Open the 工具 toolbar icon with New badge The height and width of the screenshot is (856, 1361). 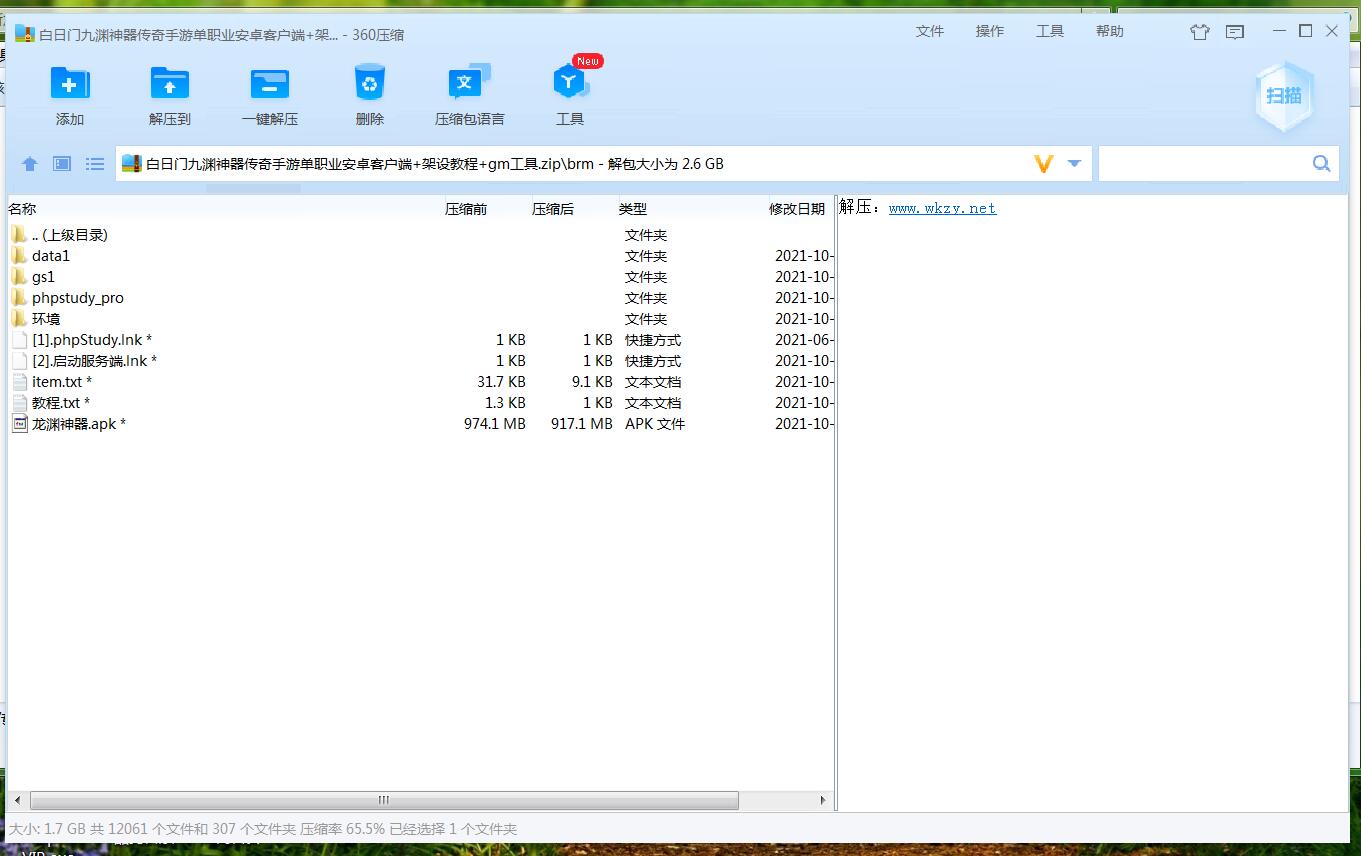pos(570,85)
